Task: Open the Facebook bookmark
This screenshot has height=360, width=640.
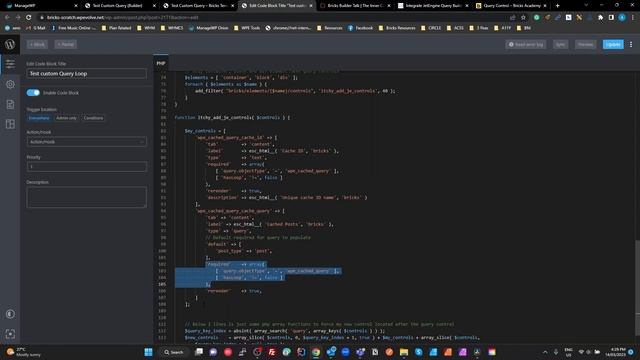Action: (360, 28)
